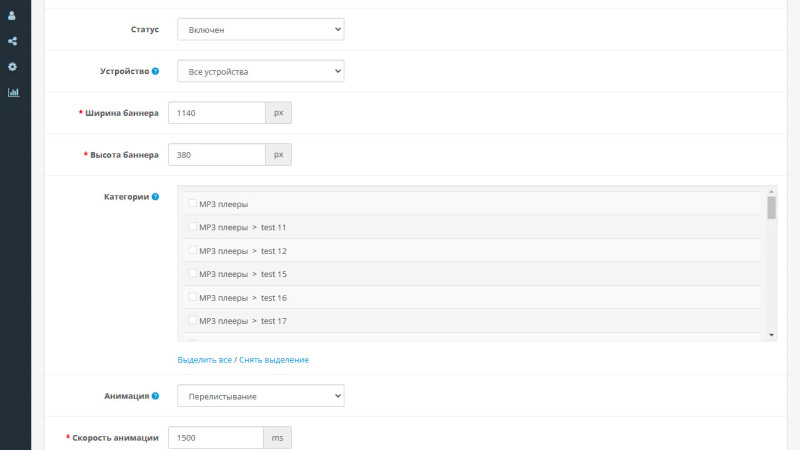Check the MP3 плееры > test 16 checkbox

[x=192, y=297]
